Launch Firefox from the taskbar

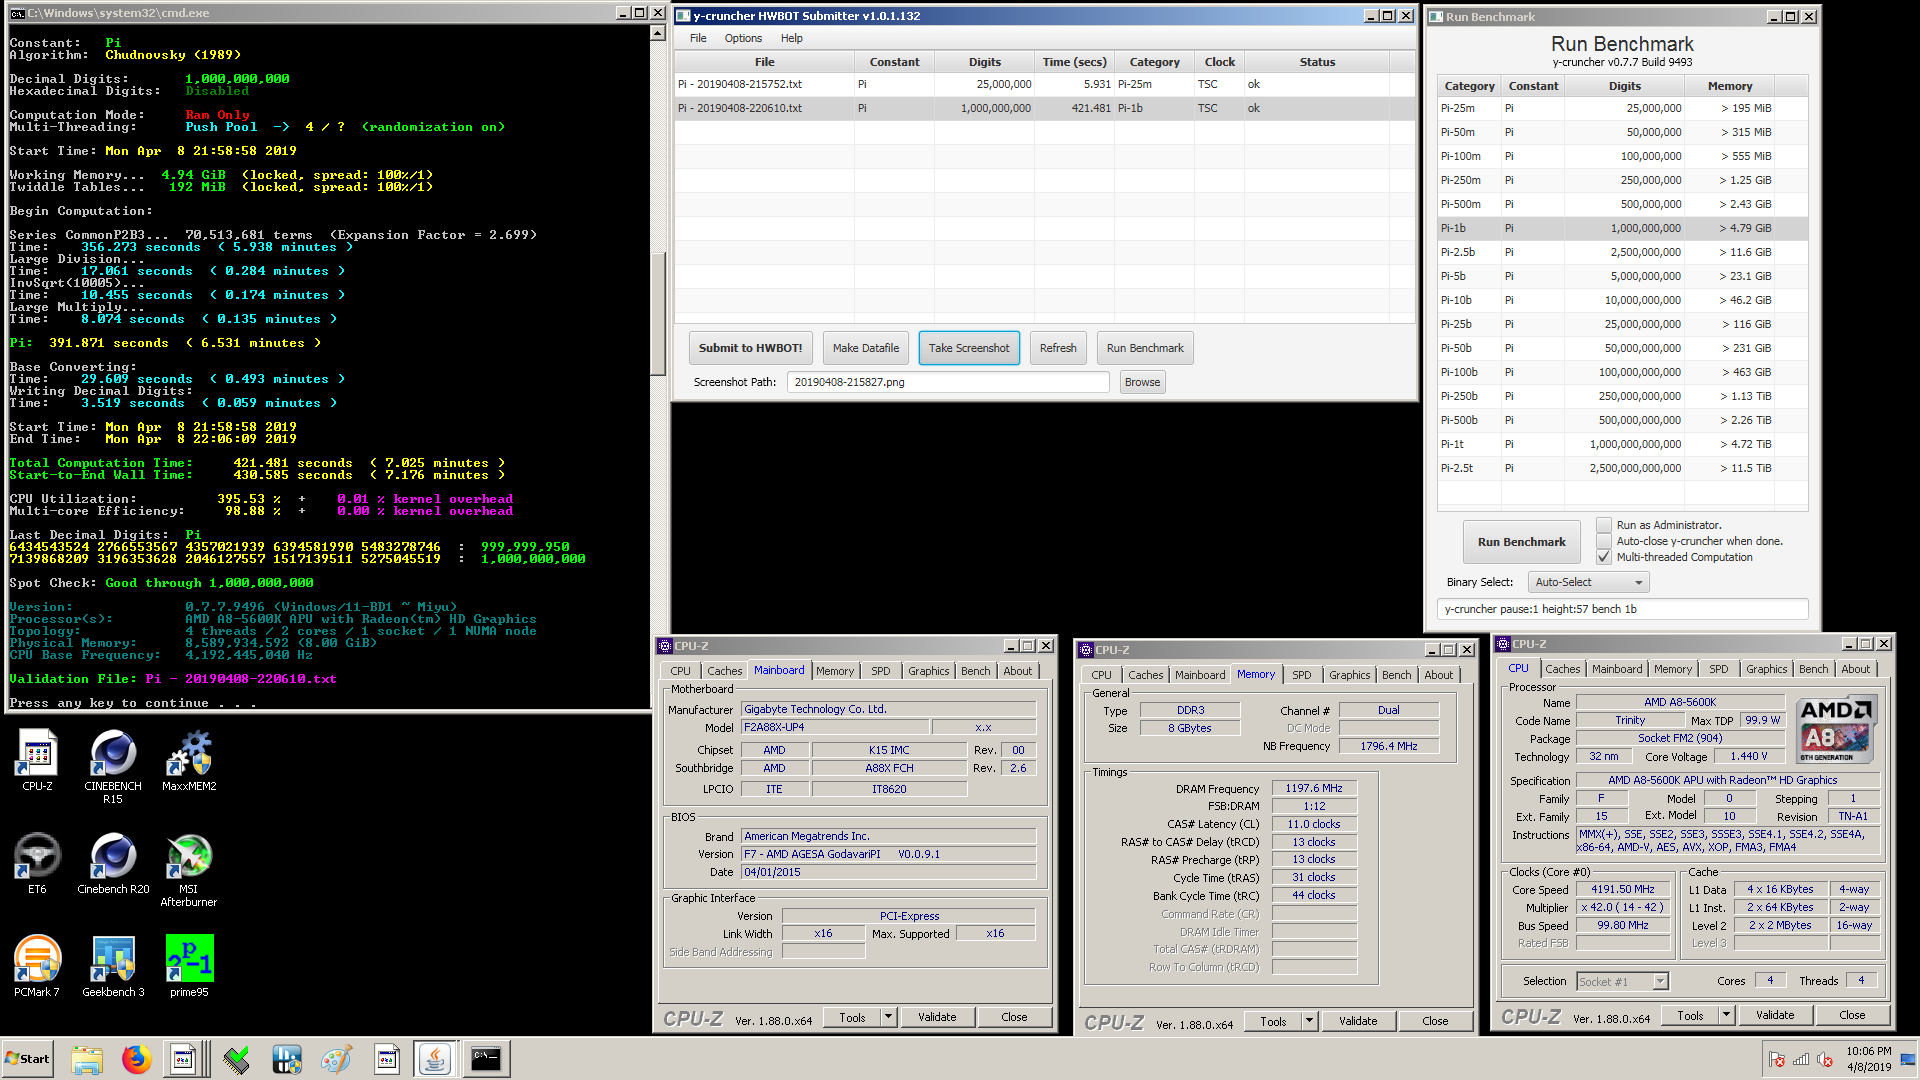click(136, 1059)
